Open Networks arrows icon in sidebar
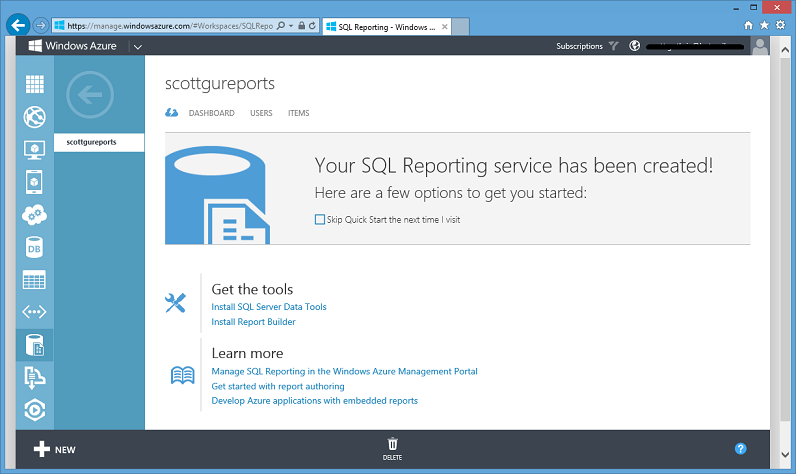Image resolution: width=796 pixels, height=474 pixels. click(35, 312)
